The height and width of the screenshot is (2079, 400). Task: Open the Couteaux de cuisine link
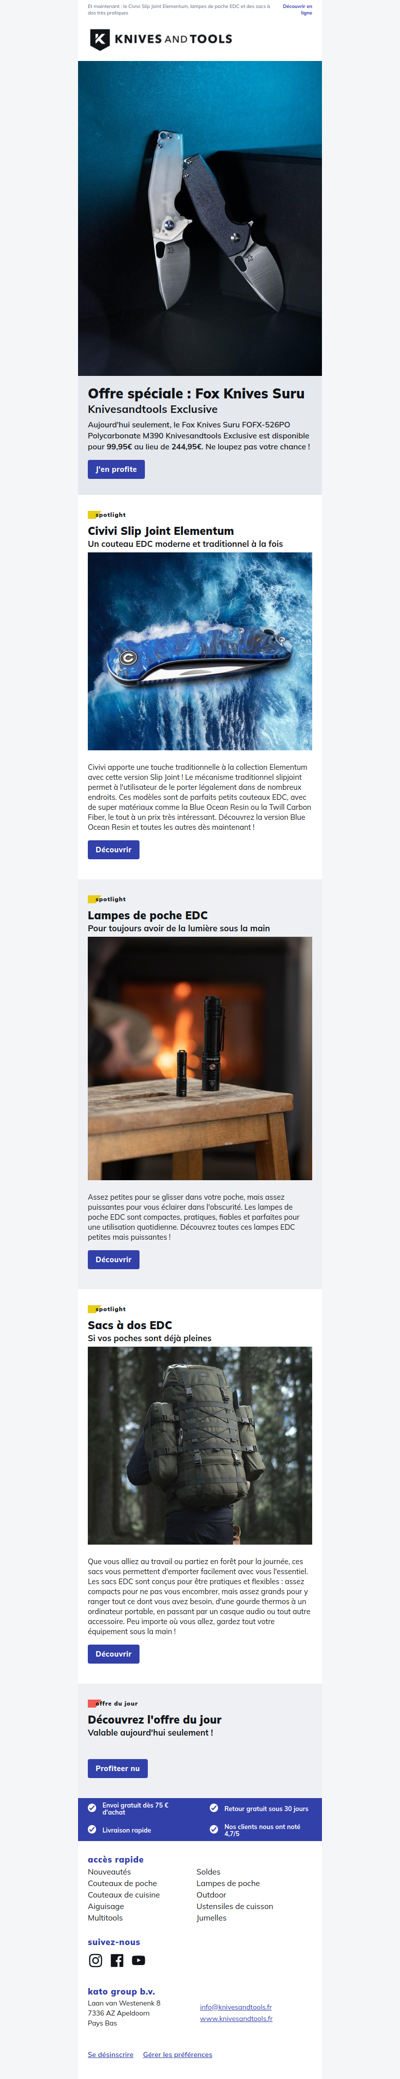pos(124,1894)
